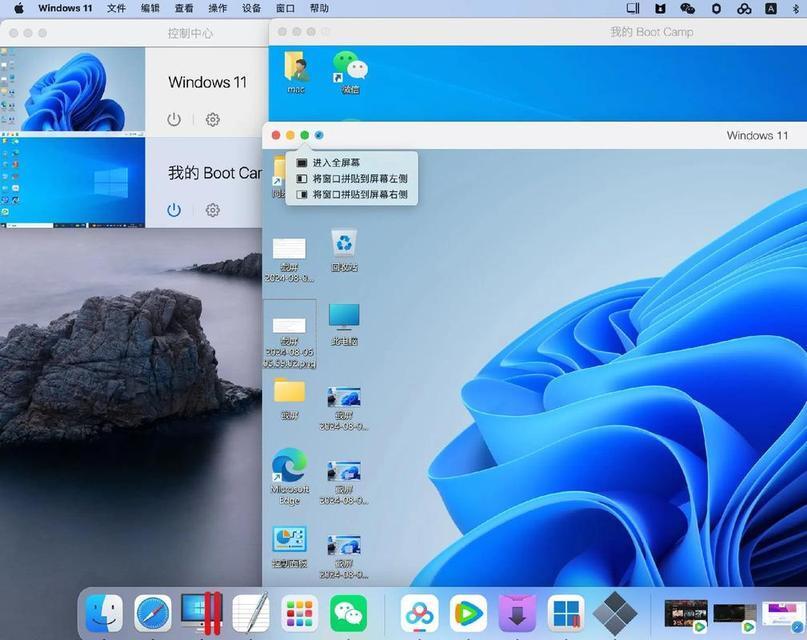807x640 pixels.
Task: Click the blue Coherence button in Windows 11 titlebar
Action: point(319,135)
